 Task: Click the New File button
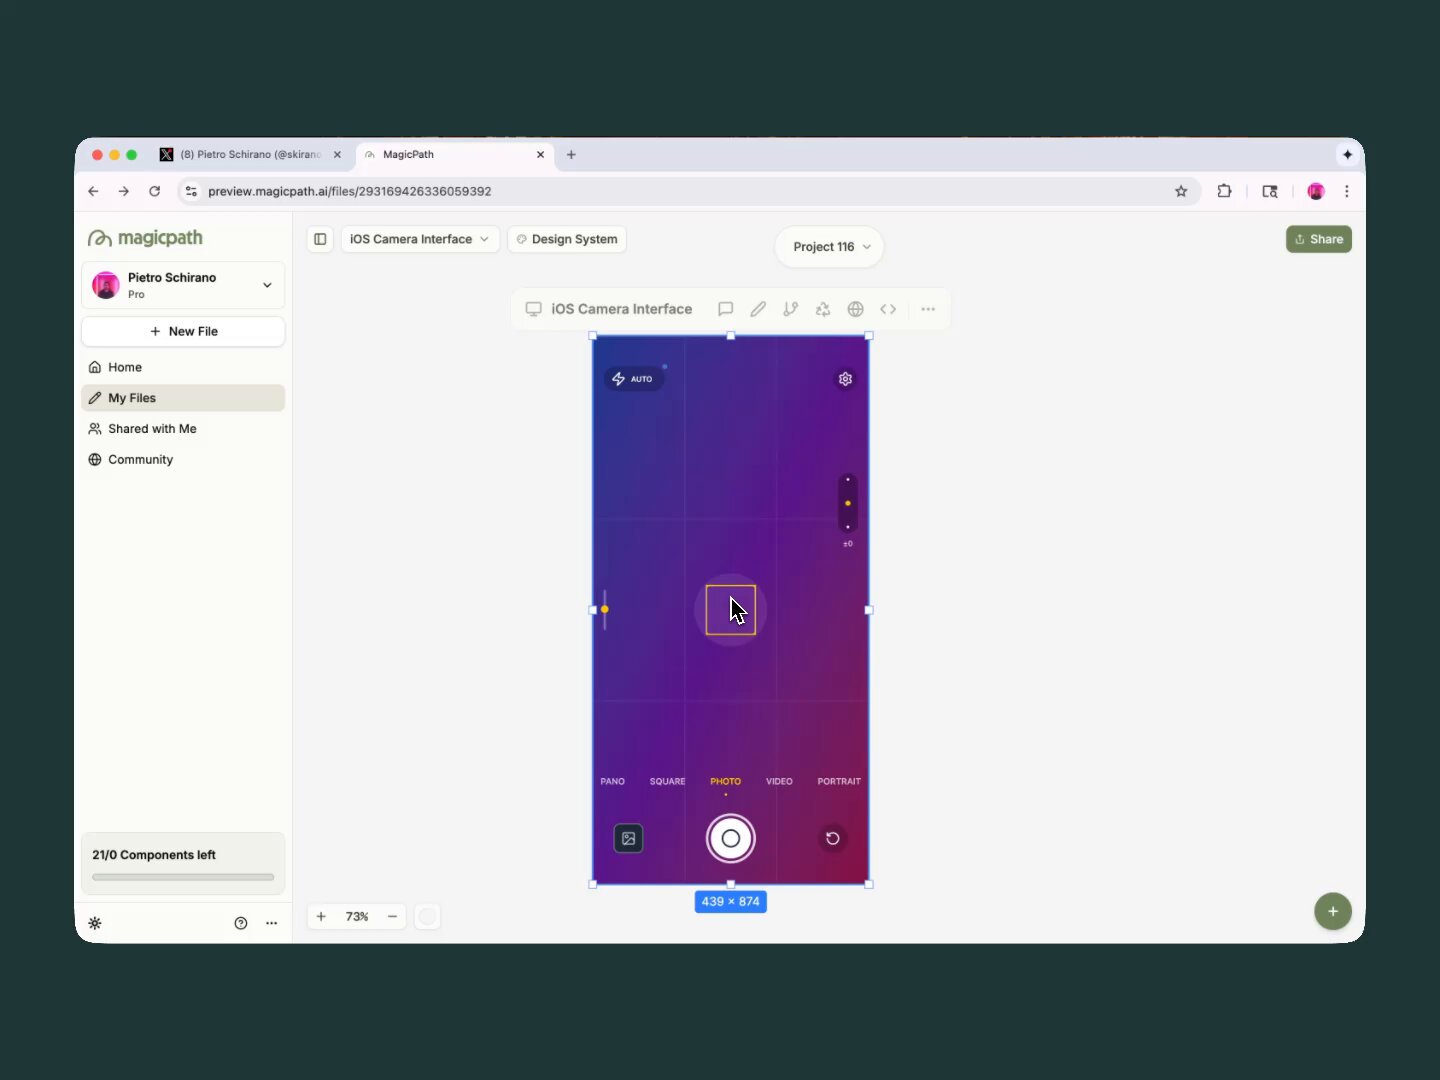point(183,331)
